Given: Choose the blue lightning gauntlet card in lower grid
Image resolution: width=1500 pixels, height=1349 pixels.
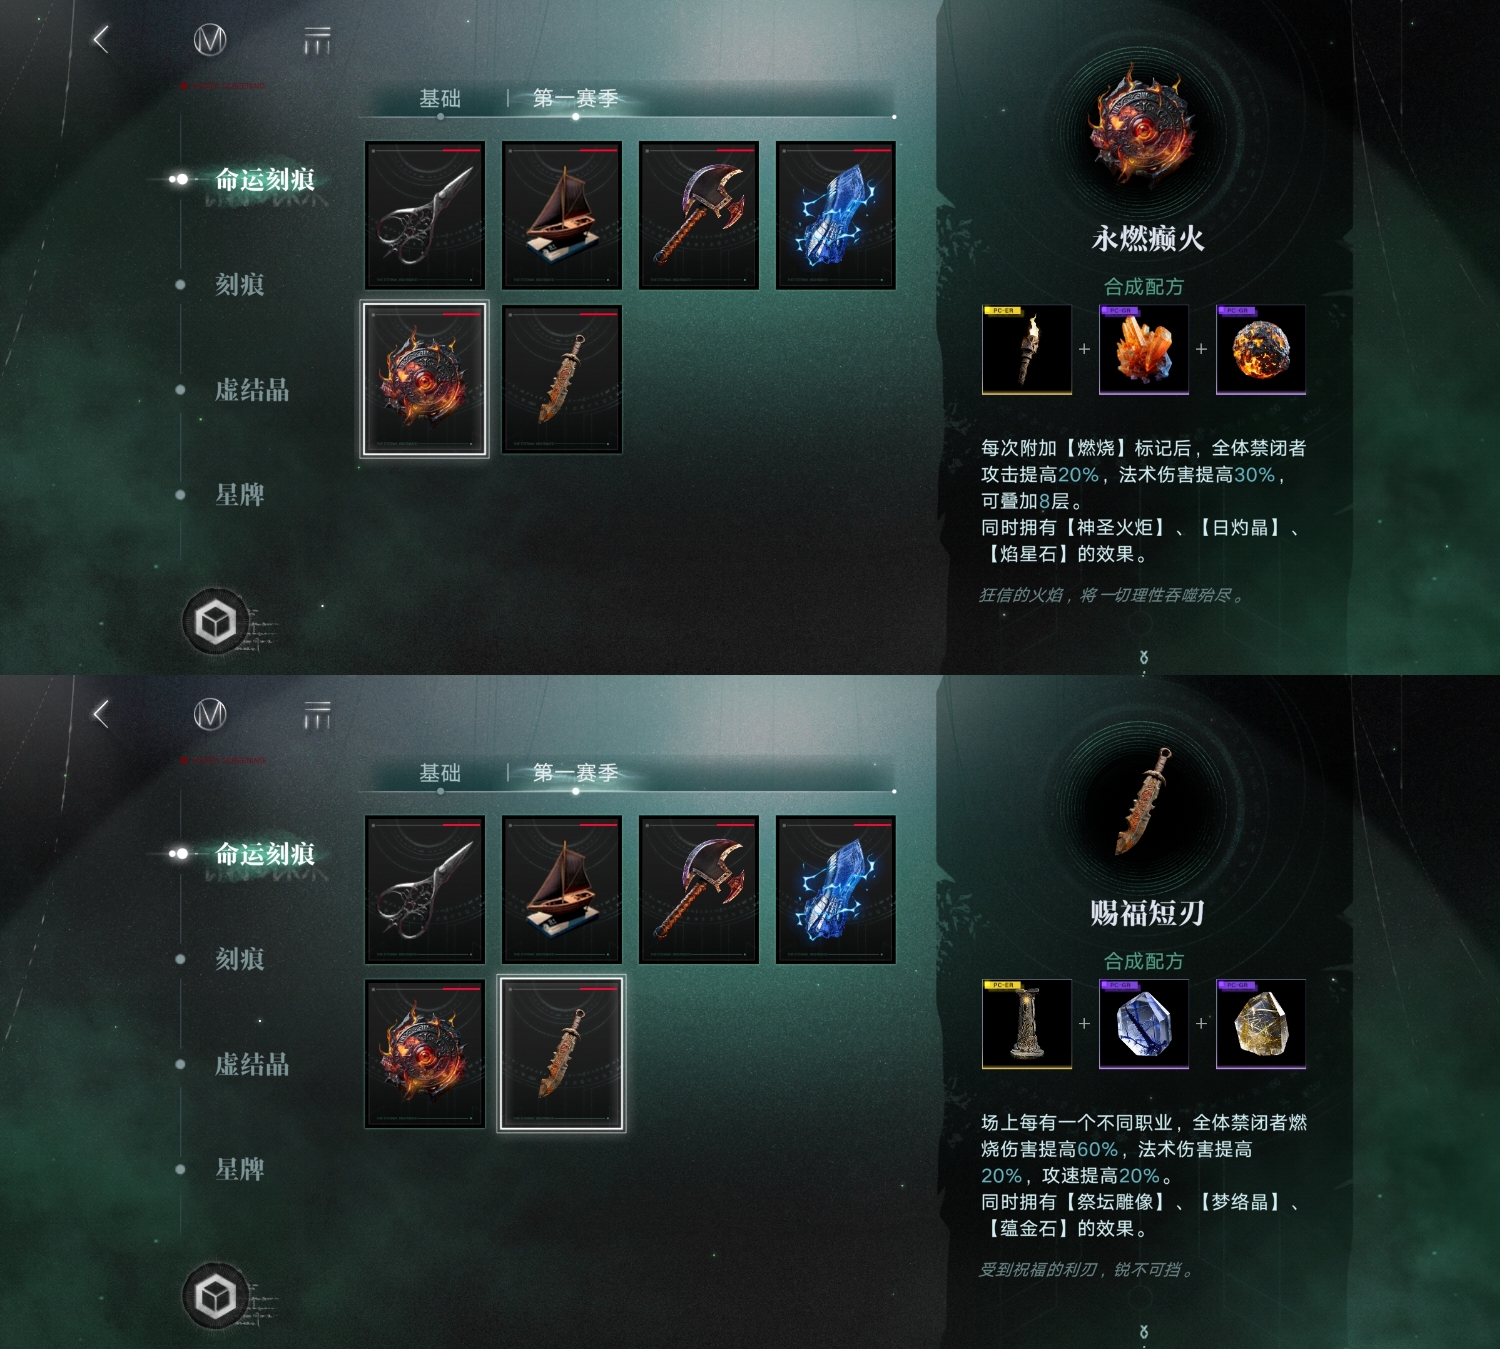Looking at the screenshot, I should 836,890.
